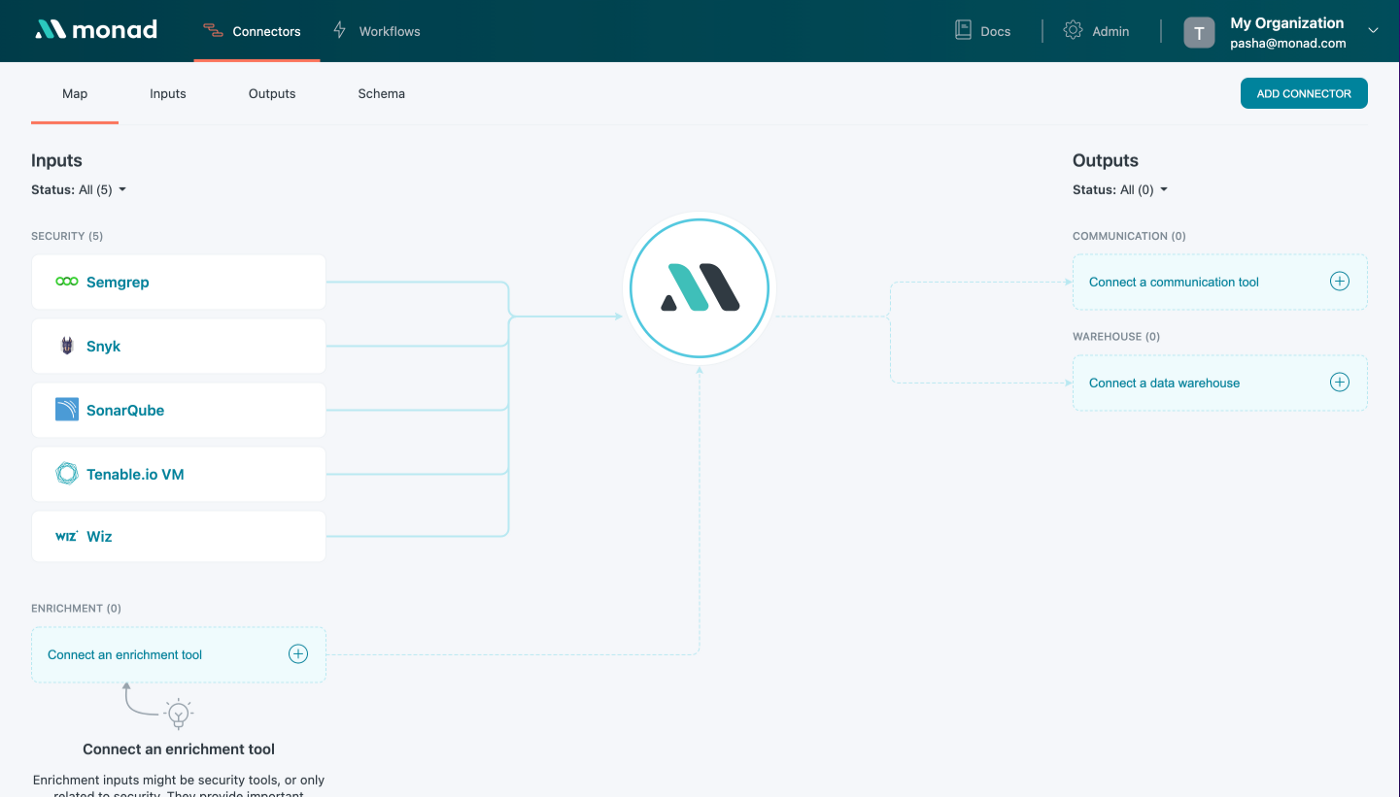Click plus icon to connect enrichment tool
The height and width of the screenshot is (797, 1400).
298,654
